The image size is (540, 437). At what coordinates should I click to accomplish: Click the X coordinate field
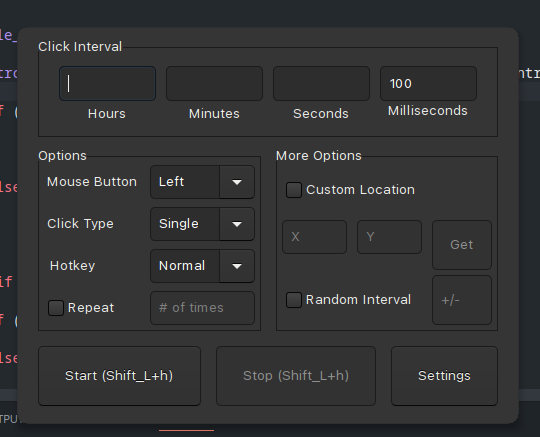[x=314, y=237]
